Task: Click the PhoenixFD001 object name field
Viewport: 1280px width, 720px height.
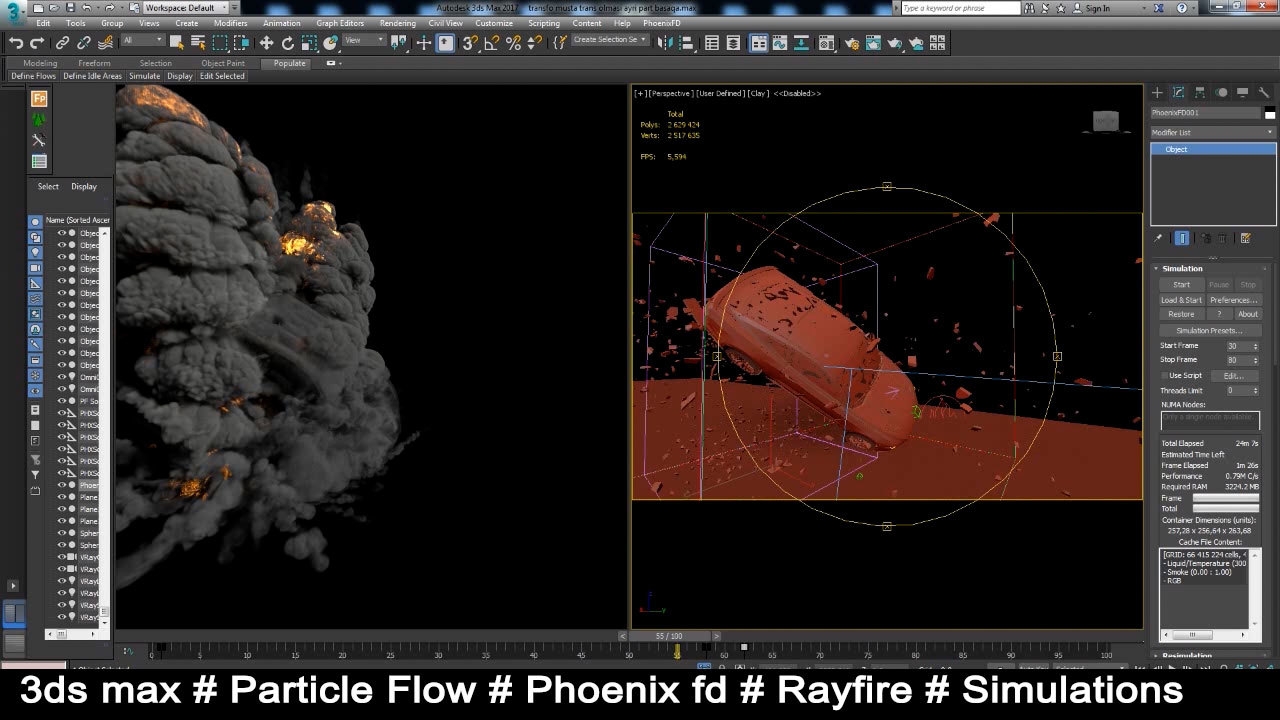Action: [x=1206, y=113]
